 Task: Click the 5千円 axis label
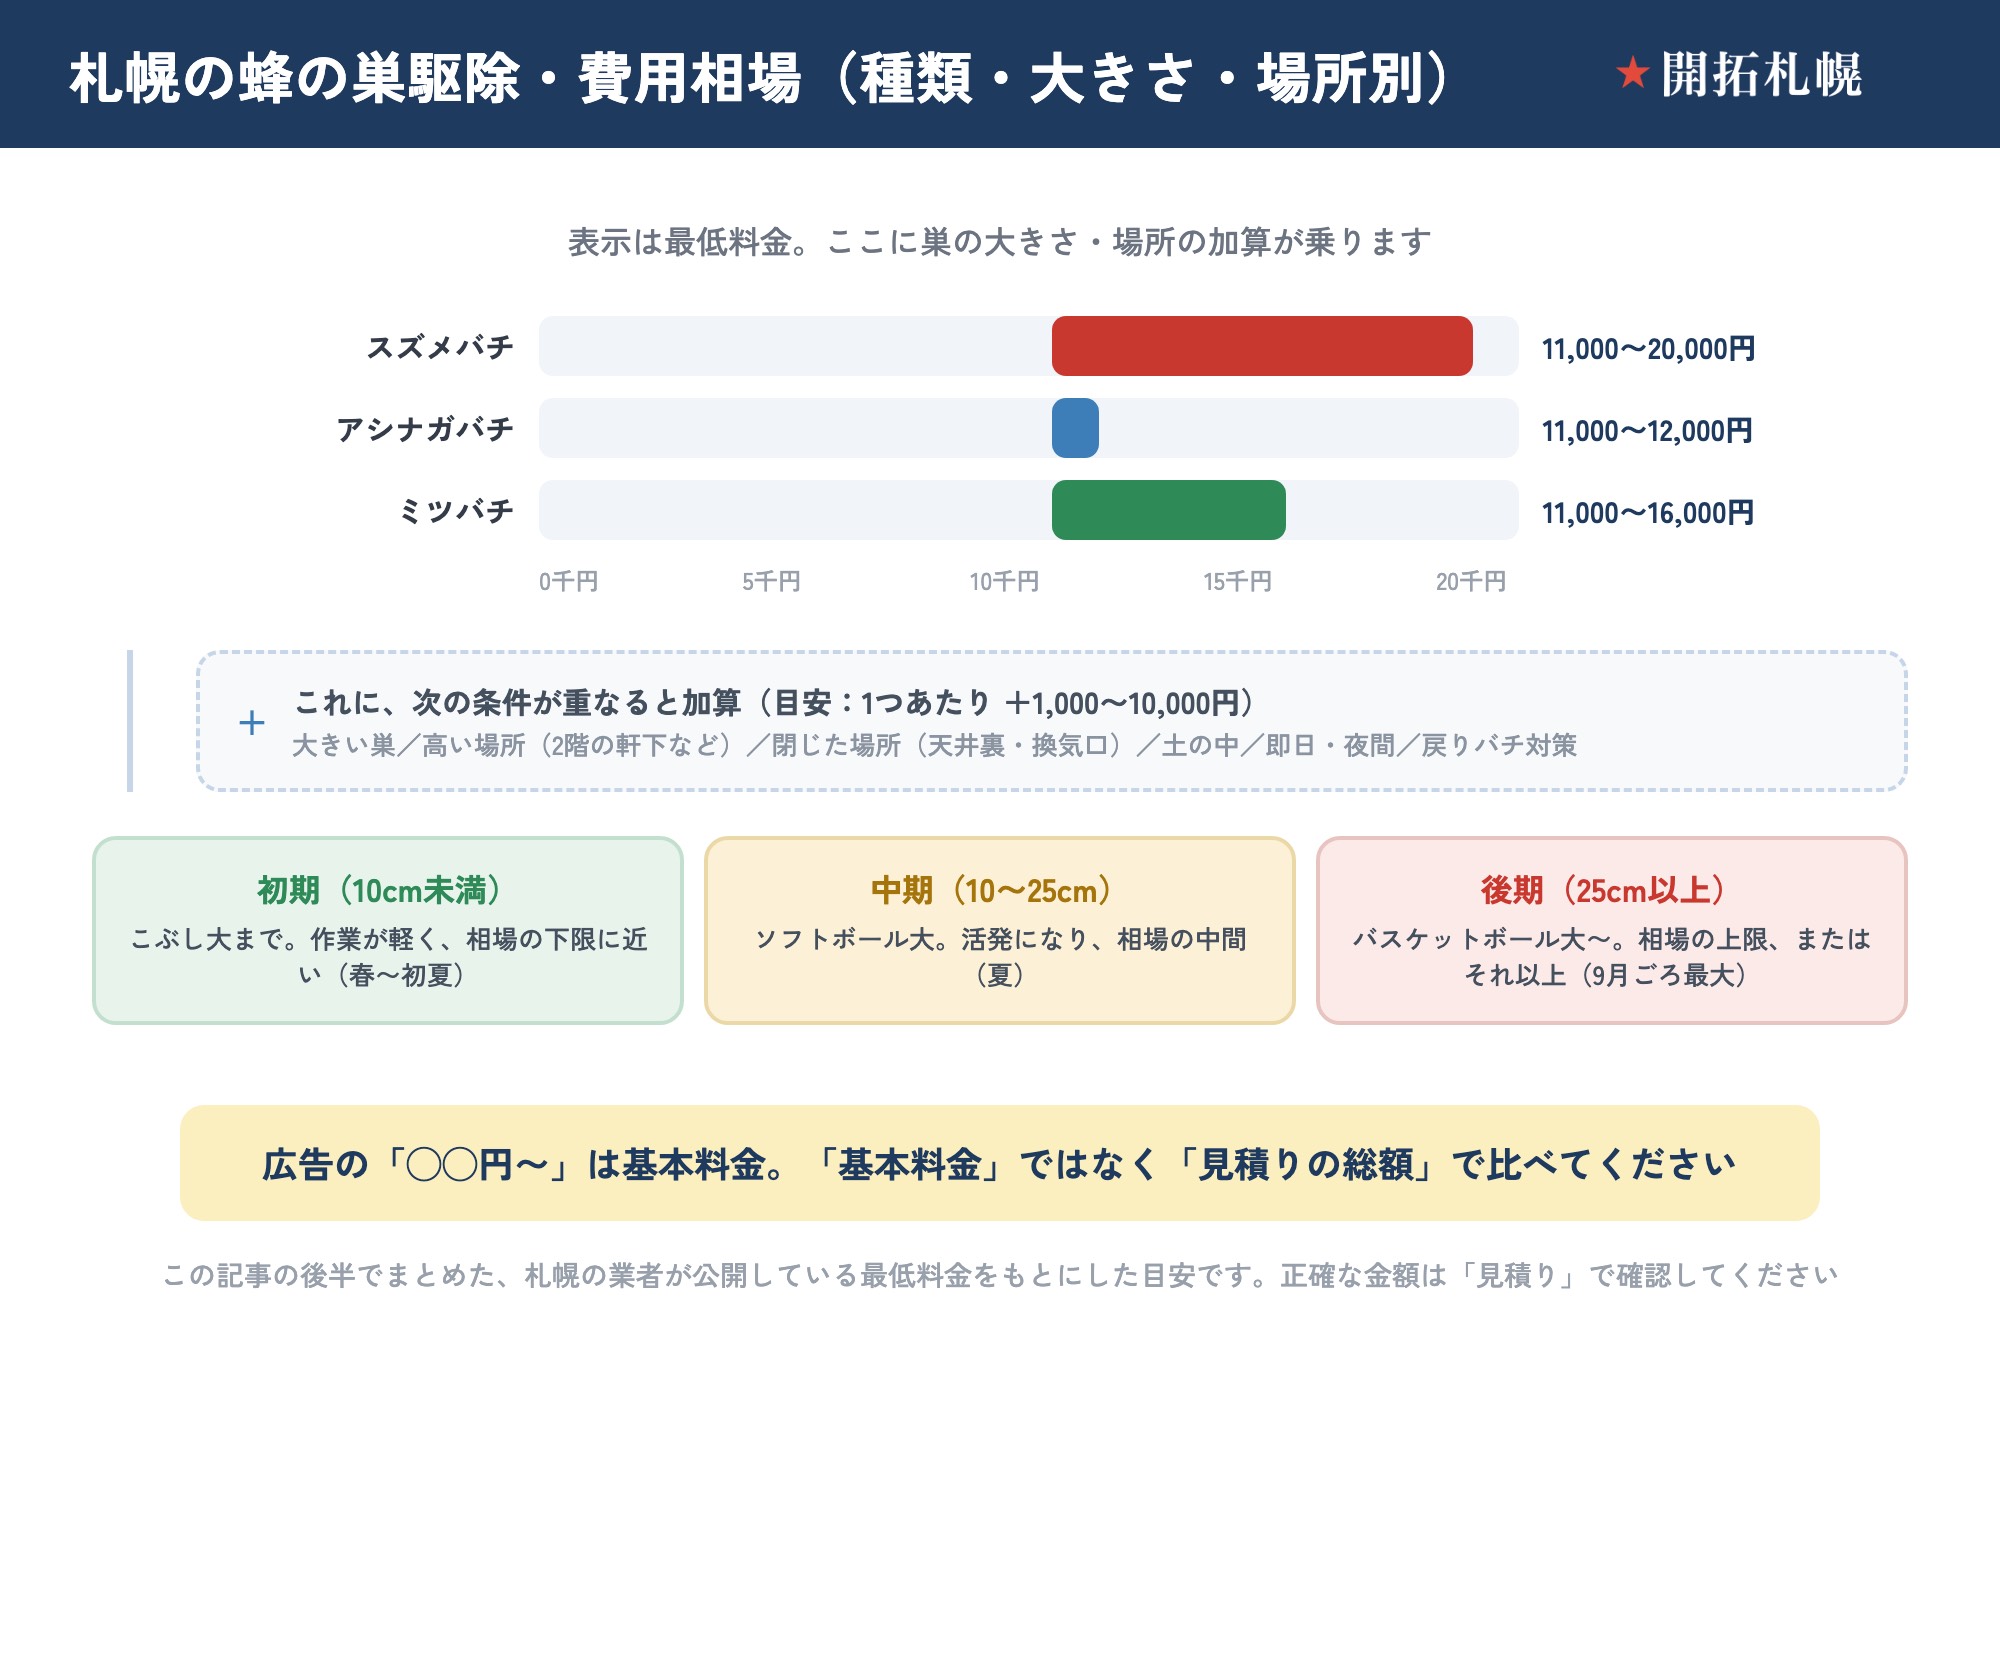771,581
